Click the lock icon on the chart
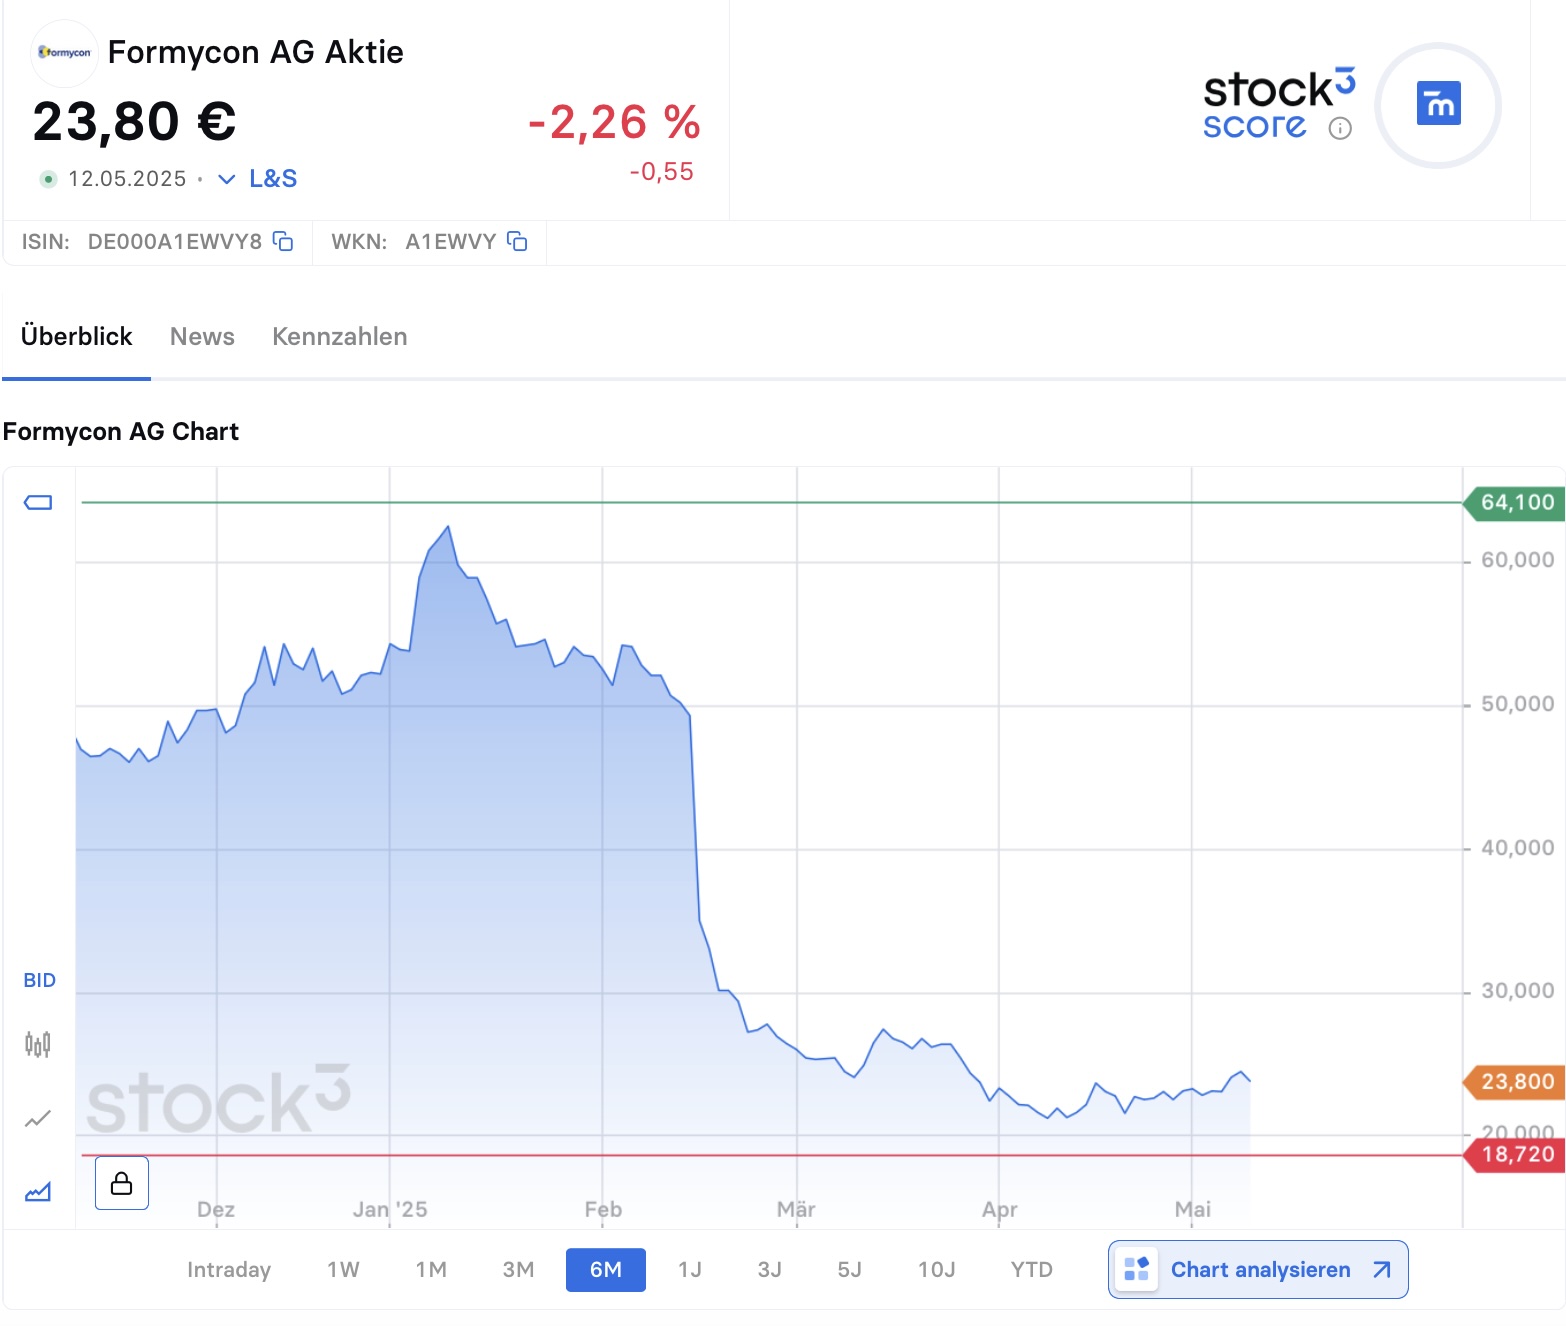Viewport: 1566px width, 1326px height. 122,1183
